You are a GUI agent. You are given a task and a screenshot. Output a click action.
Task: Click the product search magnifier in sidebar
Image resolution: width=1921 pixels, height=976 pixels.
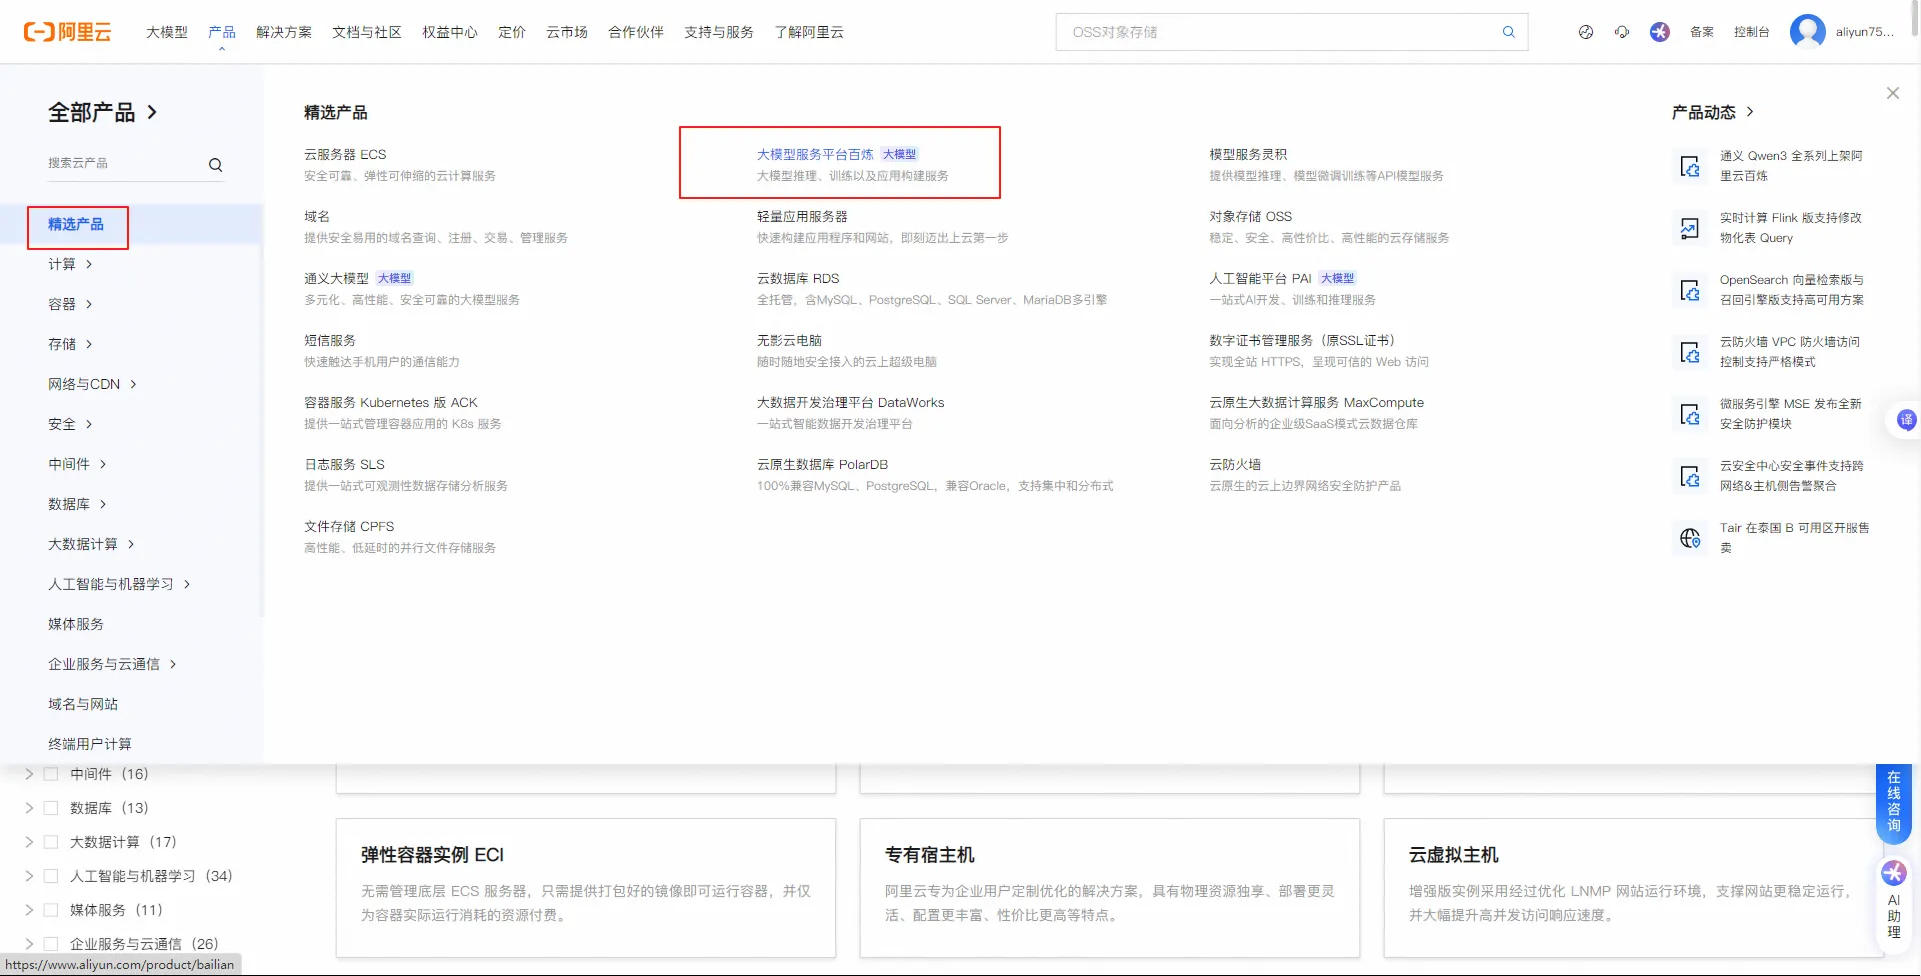(215, 165)
